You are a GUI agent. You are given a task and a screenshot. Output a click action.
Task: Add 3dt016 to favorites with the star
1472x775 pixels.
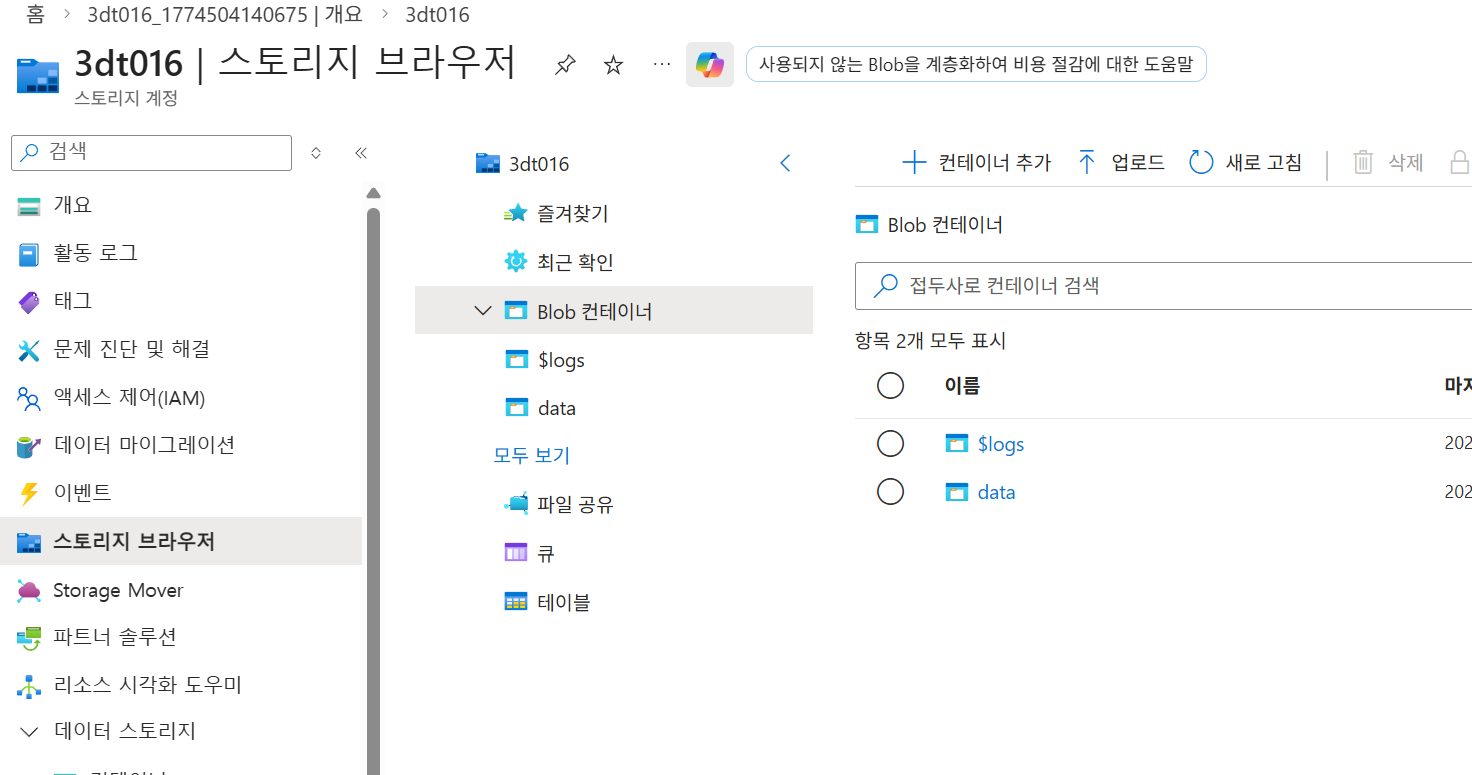pos(613,65)
